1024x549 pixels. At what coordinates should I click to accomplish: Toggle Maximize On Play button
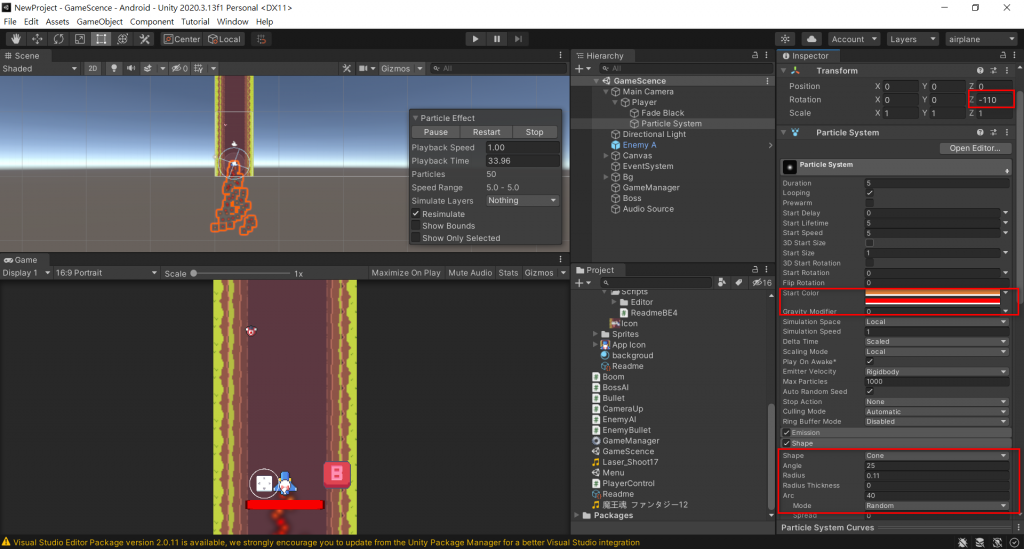click(406, 273)
